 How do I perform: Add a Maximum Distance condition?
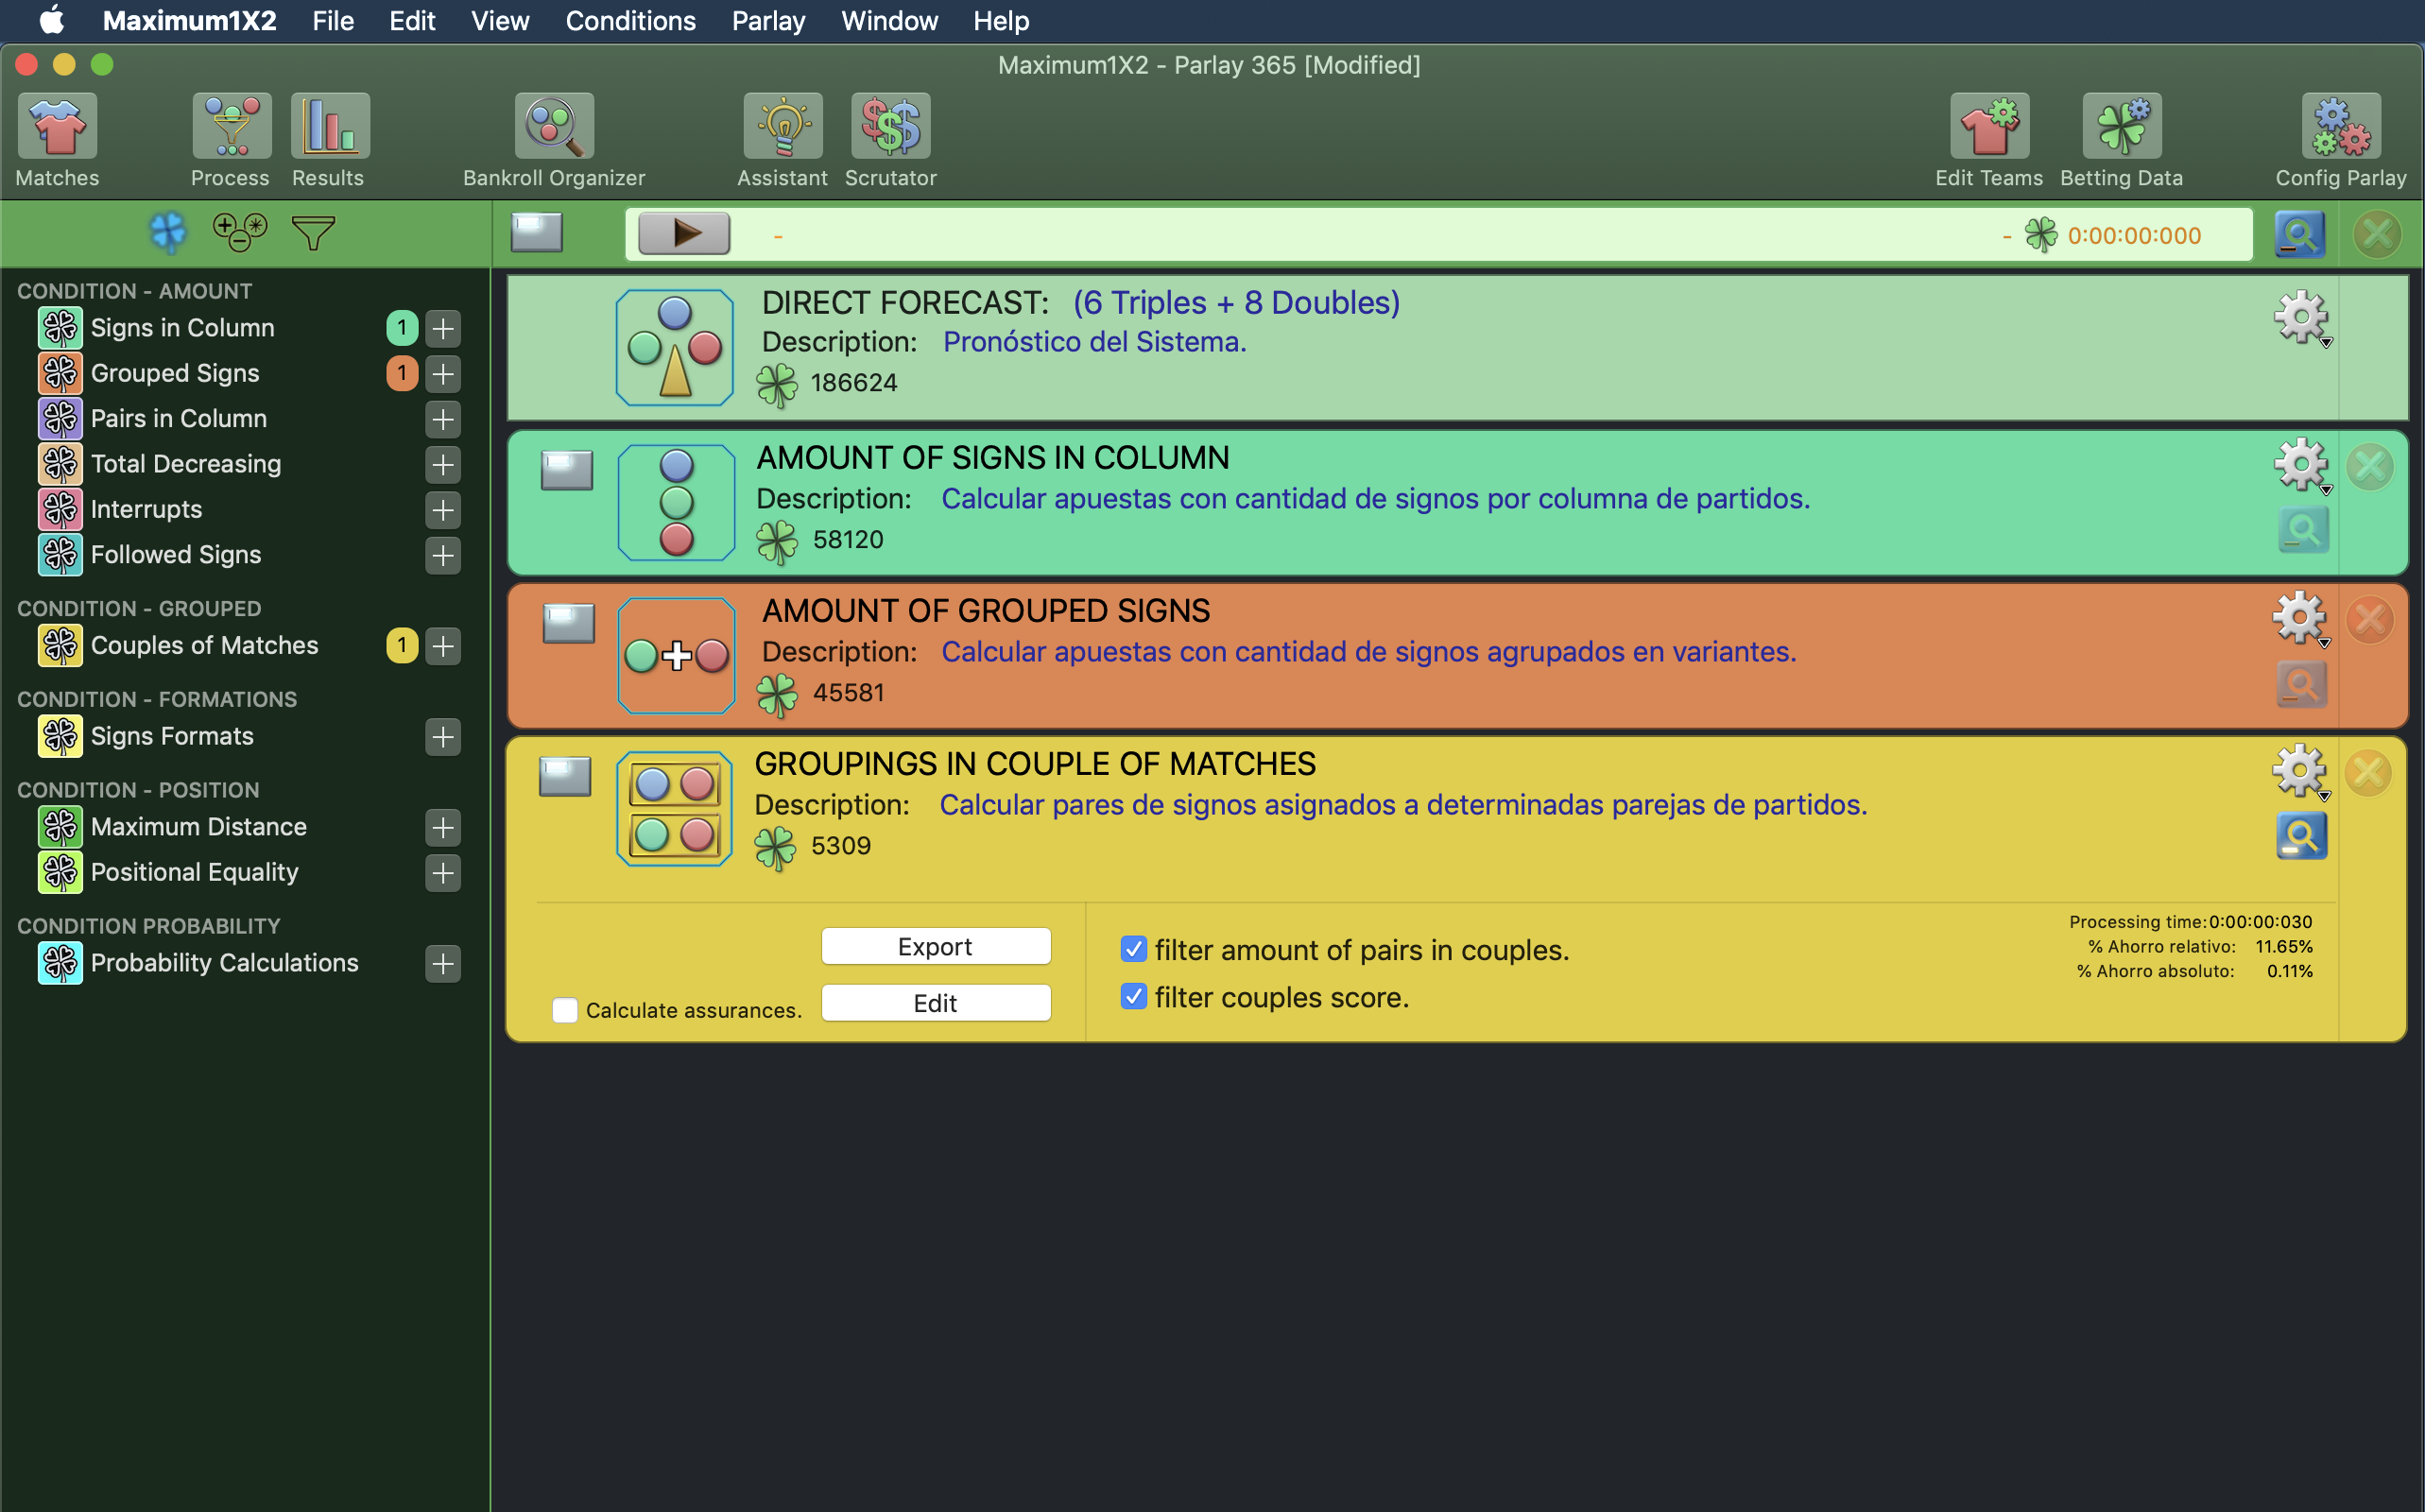[443, 827]
